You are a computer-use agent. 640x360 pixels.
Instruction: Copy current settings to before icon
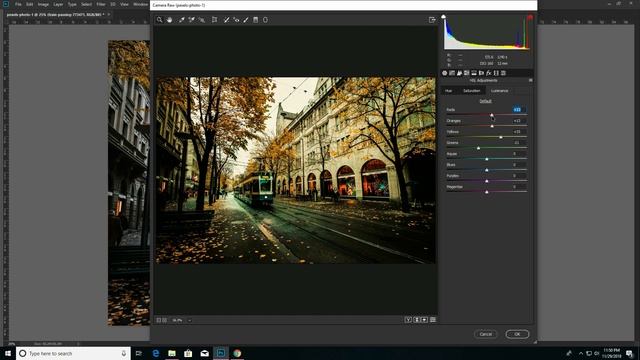[x=424, y=320]
